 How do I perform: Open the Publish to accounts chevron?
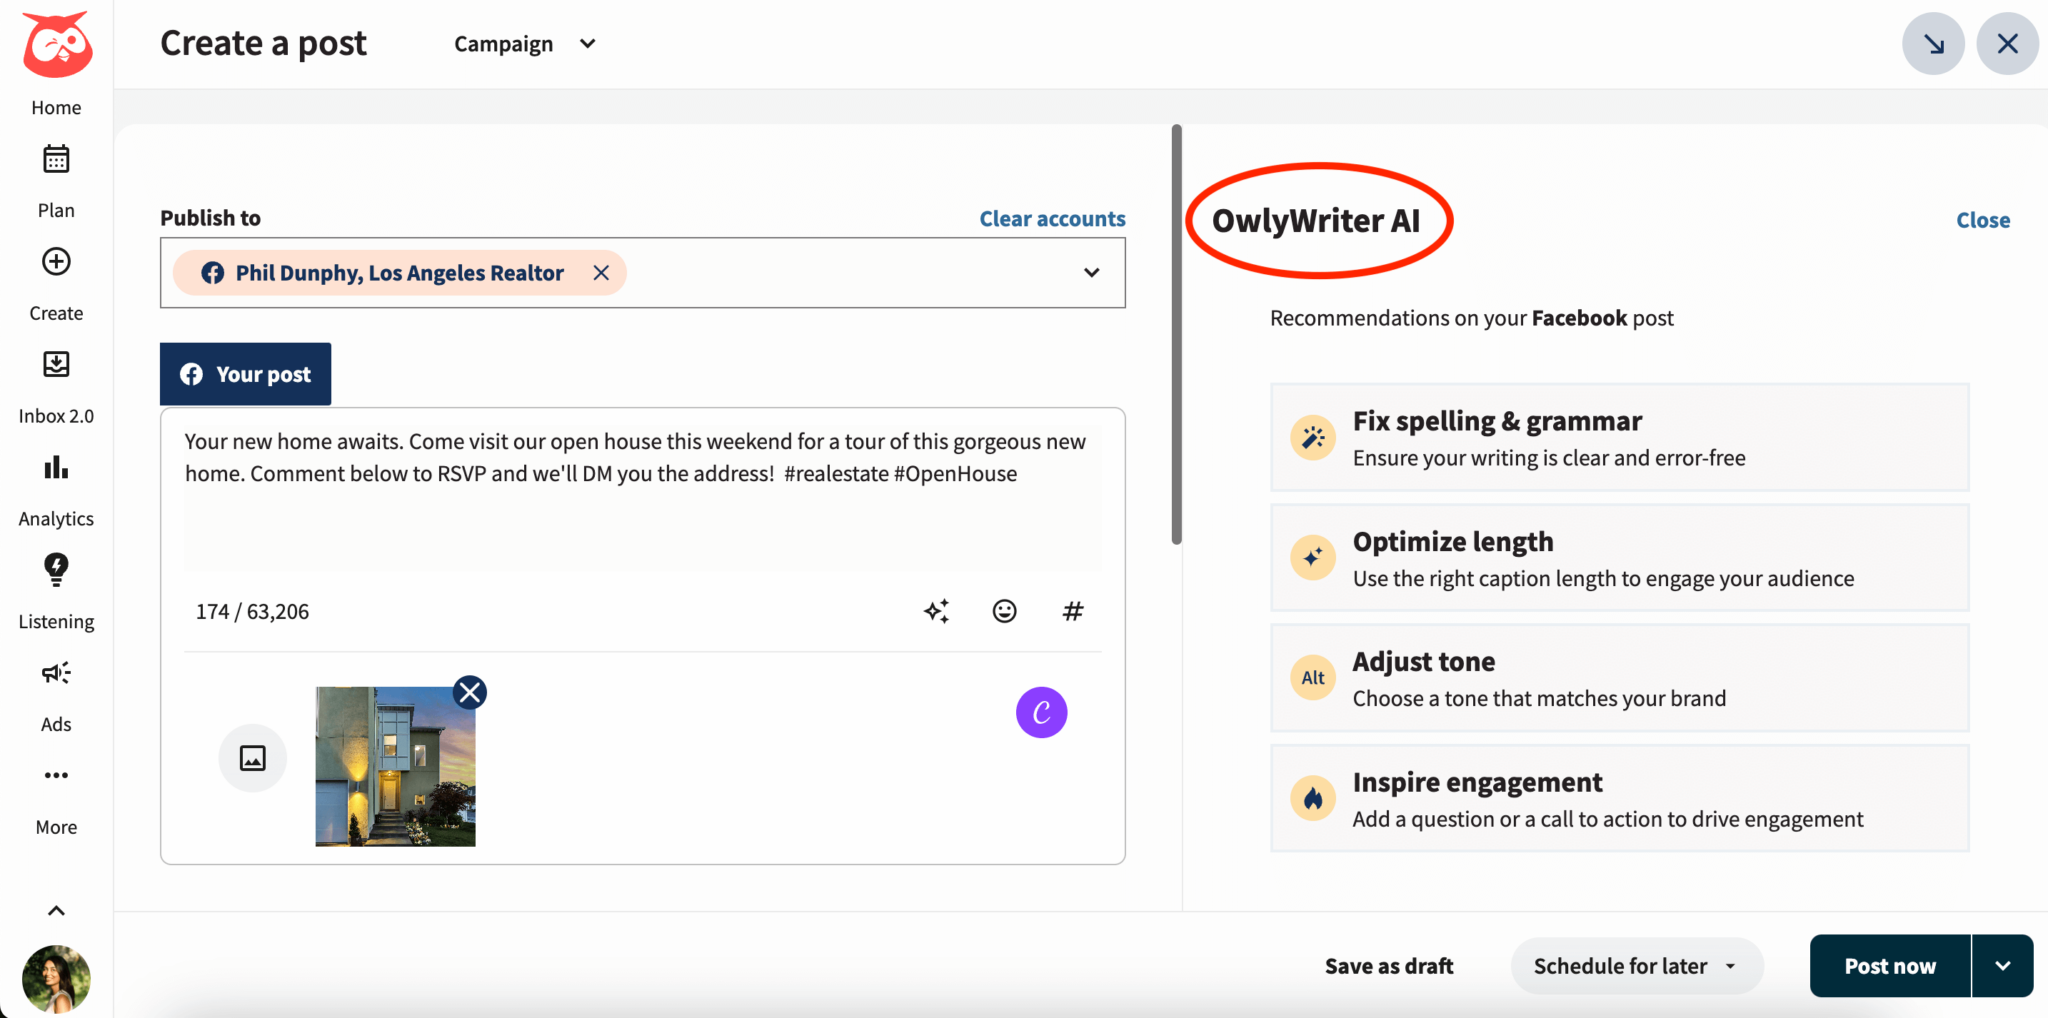(1091, 272)
